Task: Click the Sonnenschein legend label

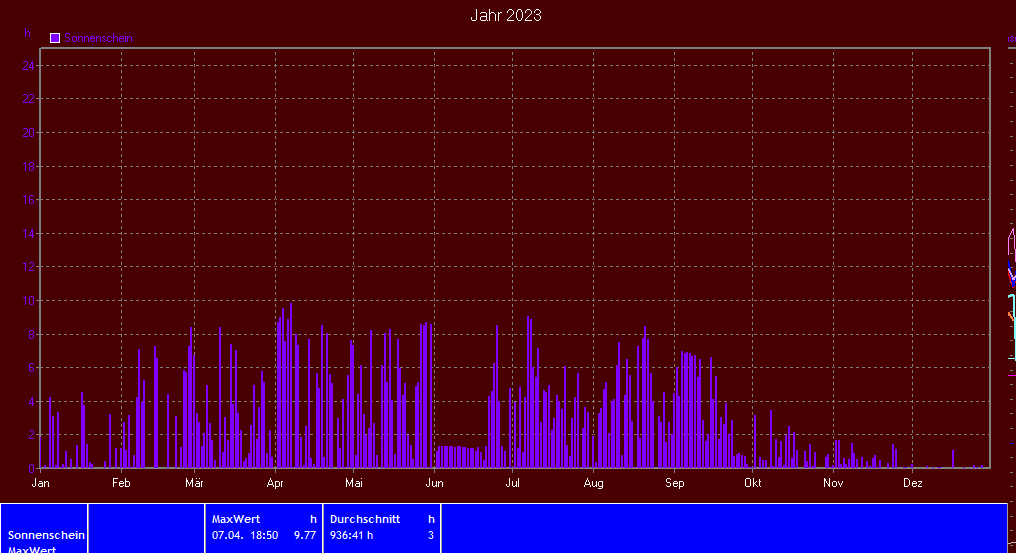Action: pos(98,38)
